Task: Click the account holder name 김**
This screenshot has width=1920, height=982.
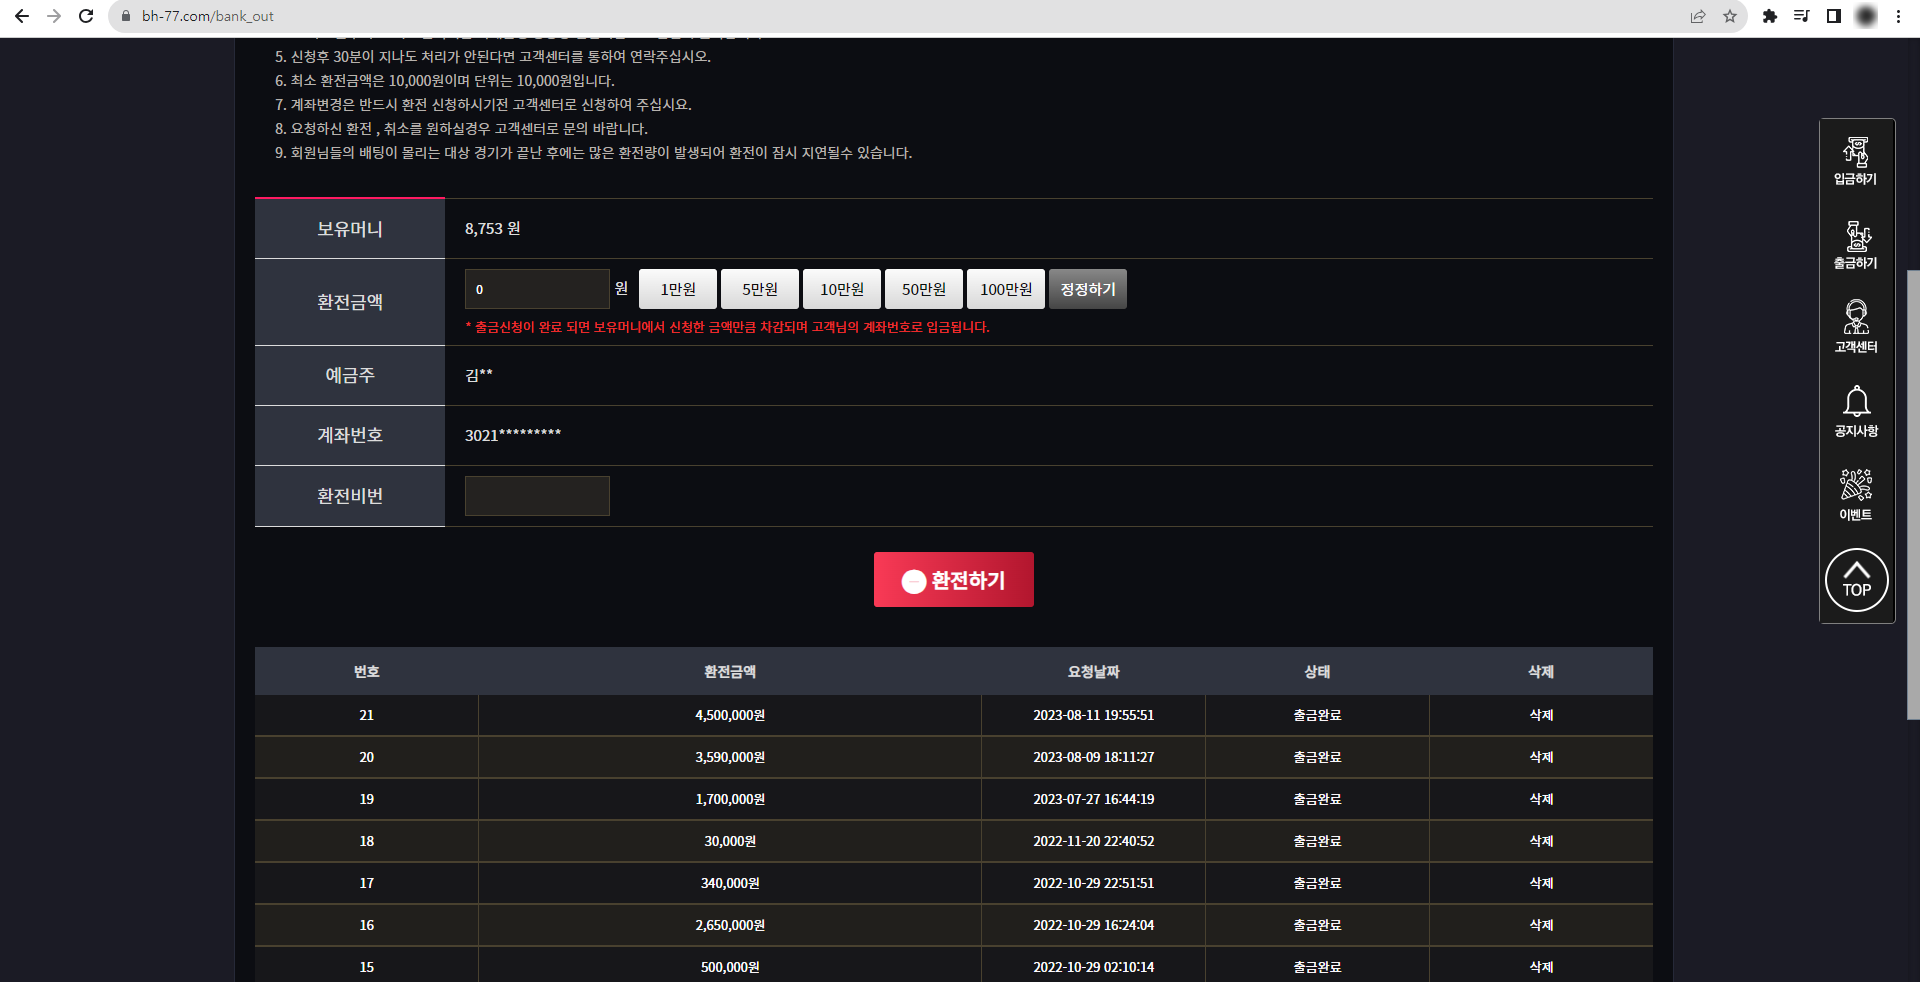Action: point(479,375)
